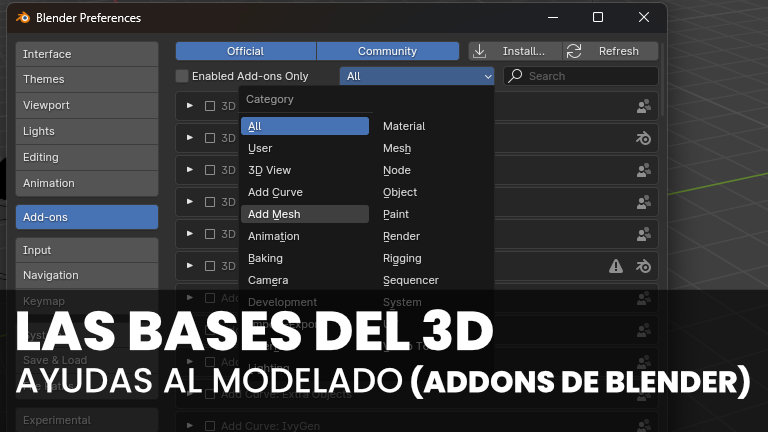This screenshot has width=768, height=432.
Task: Click the warning triangle icon on sixth row
Action: (616, 266)
